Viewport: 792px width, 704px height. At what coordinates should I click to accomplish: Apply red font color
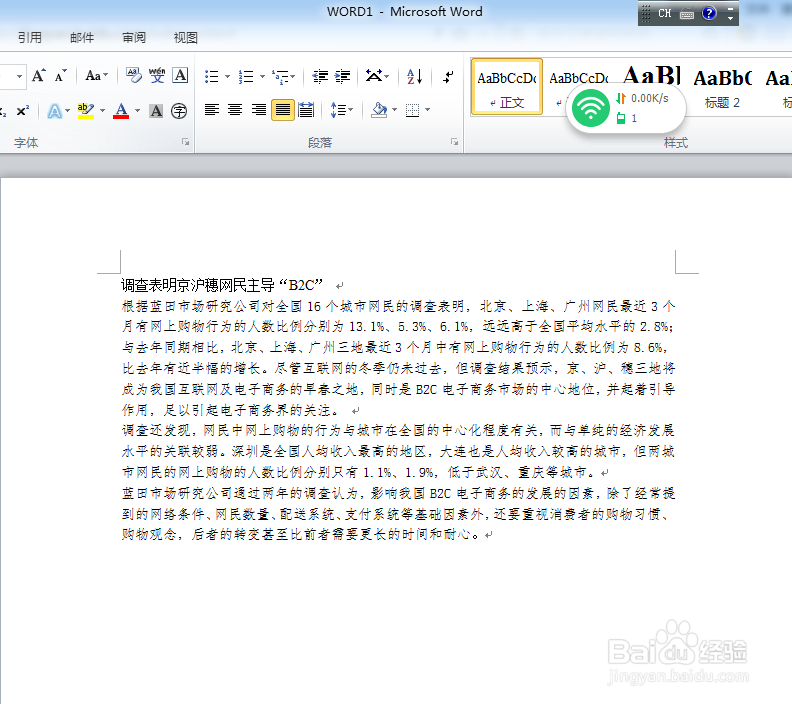[x=121, y=111]
